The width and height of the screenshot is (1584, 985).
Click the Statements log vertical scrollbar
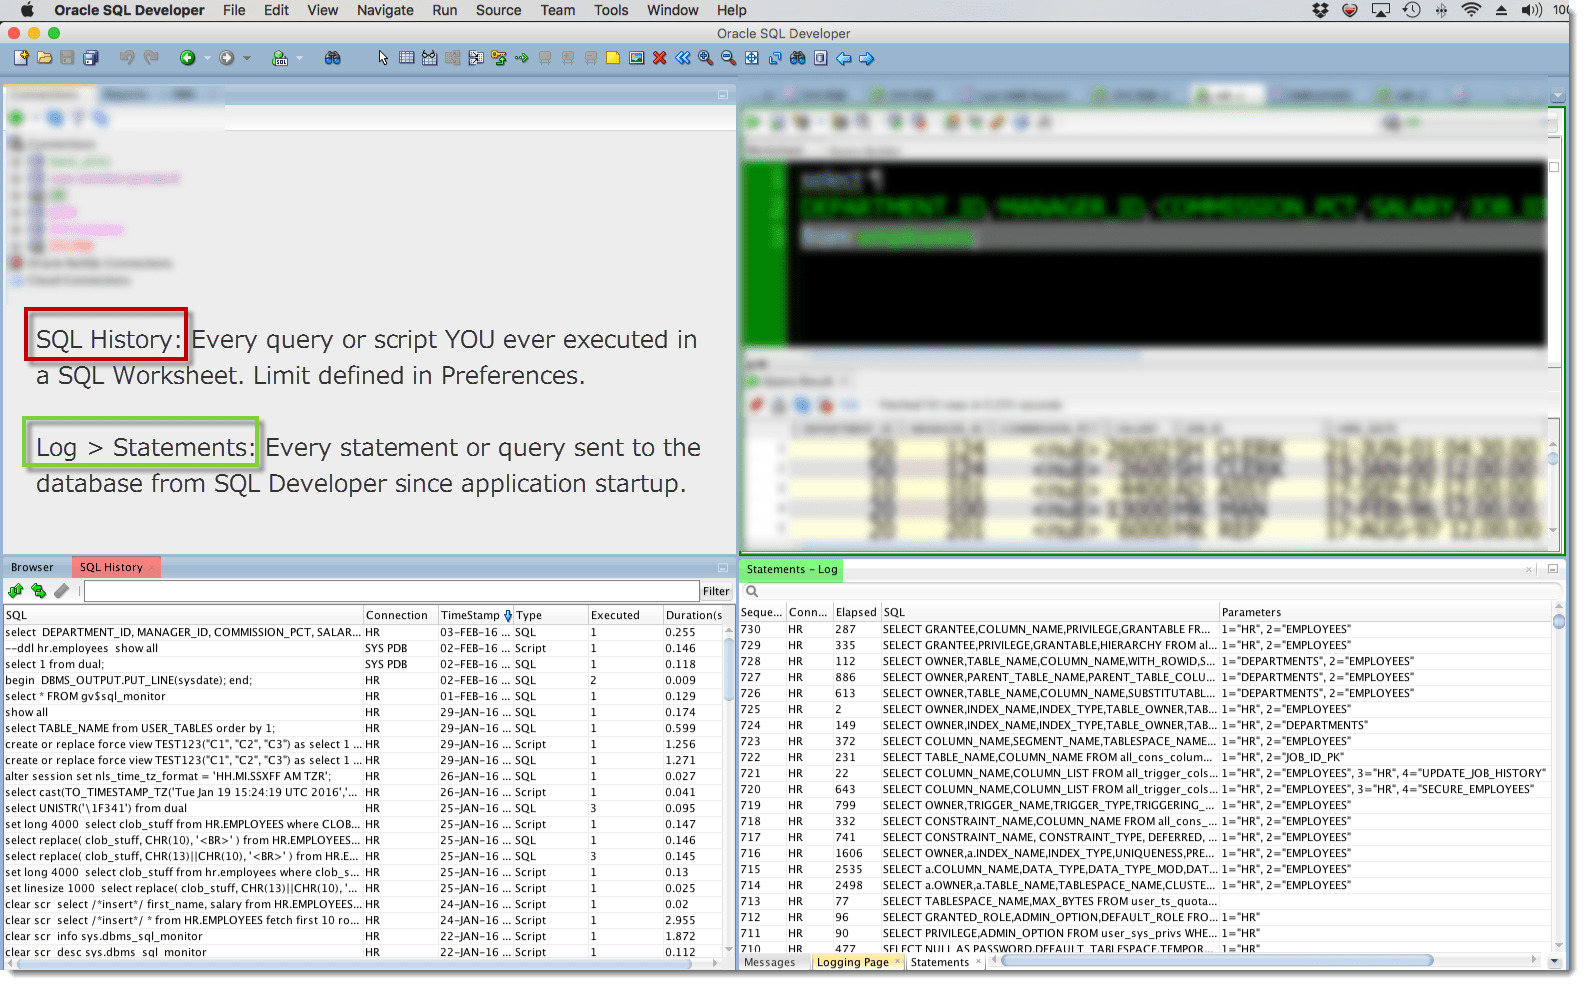(x=1559, y=621)
